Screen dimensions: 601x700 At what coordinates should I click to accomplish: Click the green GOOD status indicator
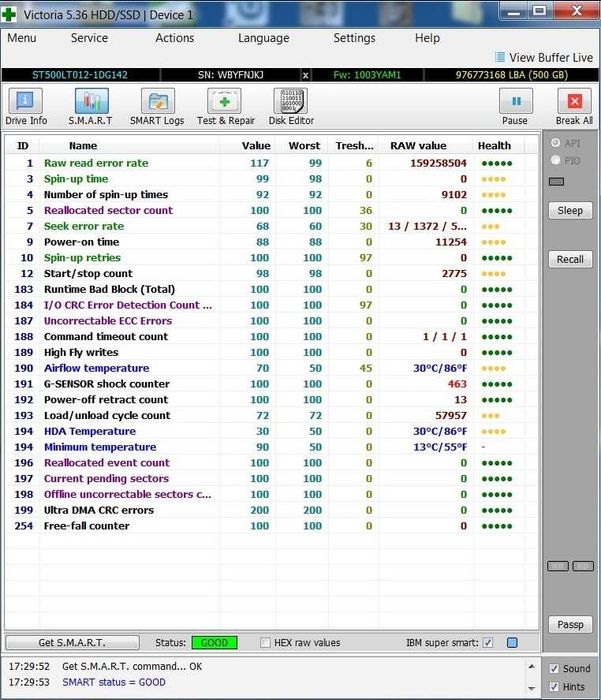(x=214, y=643)
